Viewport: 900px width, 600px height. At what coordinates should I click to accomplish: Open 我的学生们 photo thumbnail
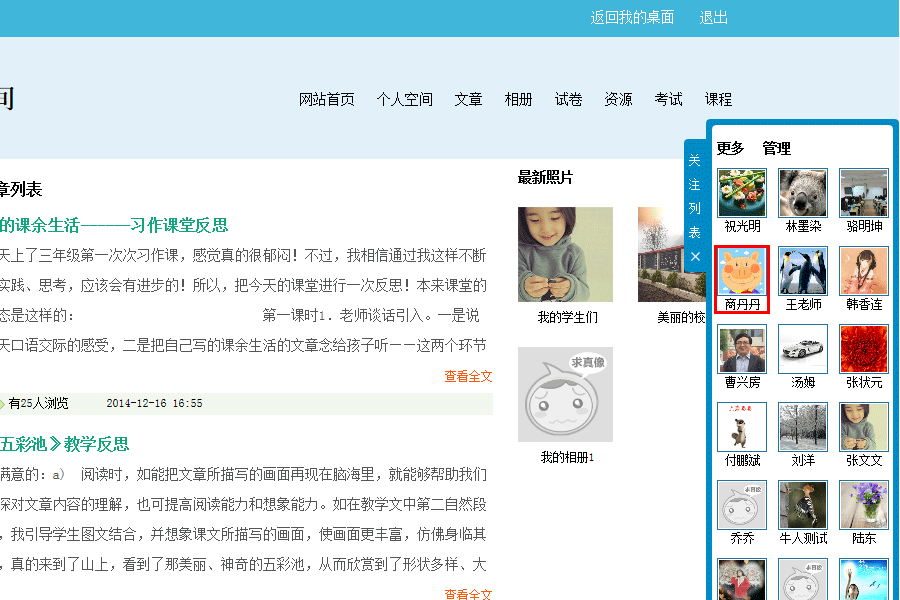click(565, 254)
